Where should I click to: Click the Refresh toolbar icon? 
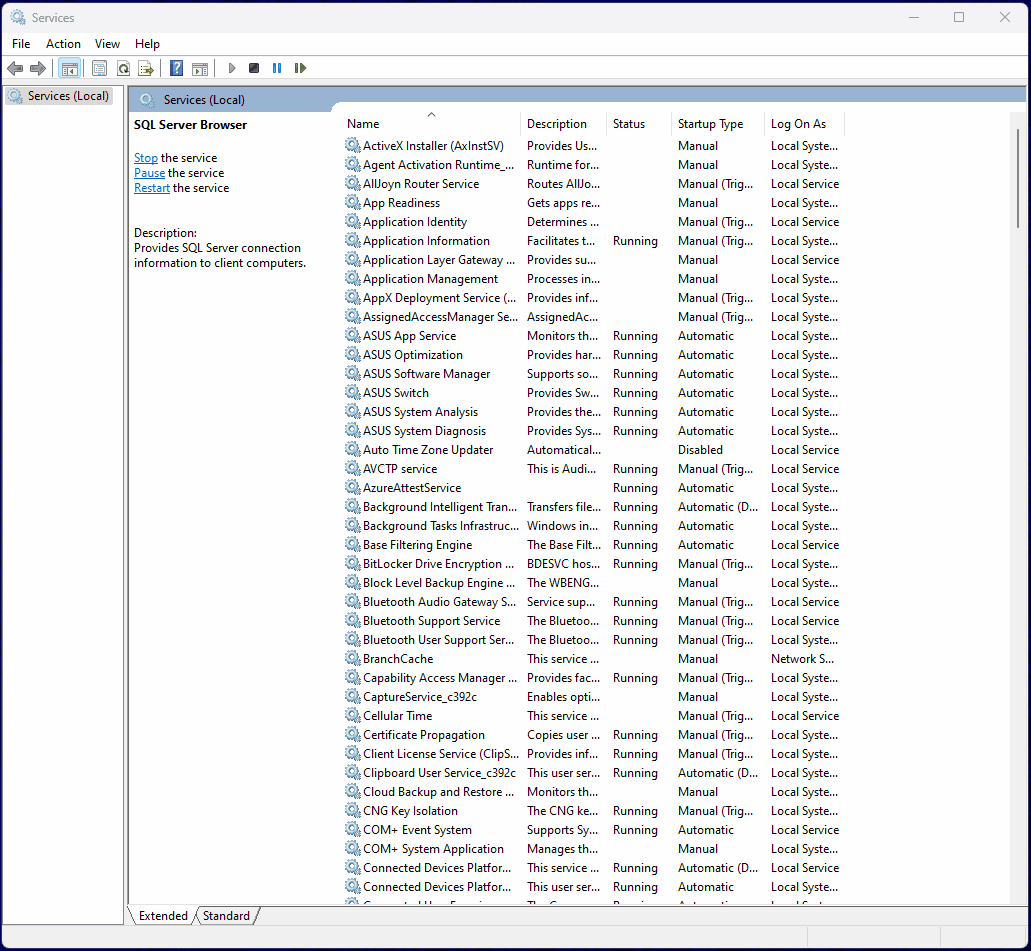pyautogui.click(x=123, y=68)
